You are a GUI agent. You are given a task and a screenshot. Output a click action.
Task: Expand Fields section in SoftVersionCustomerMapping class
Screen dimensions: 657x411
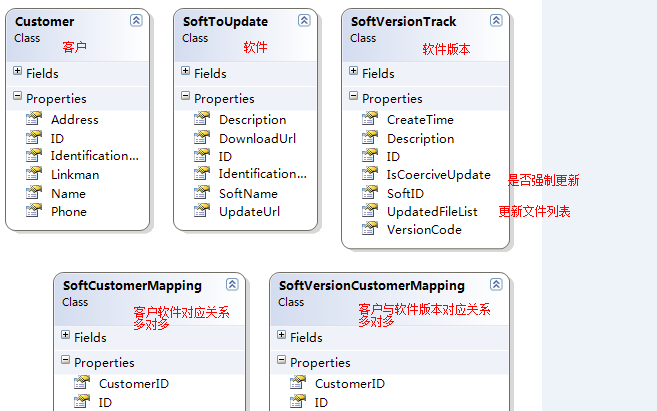click(281, 335)
